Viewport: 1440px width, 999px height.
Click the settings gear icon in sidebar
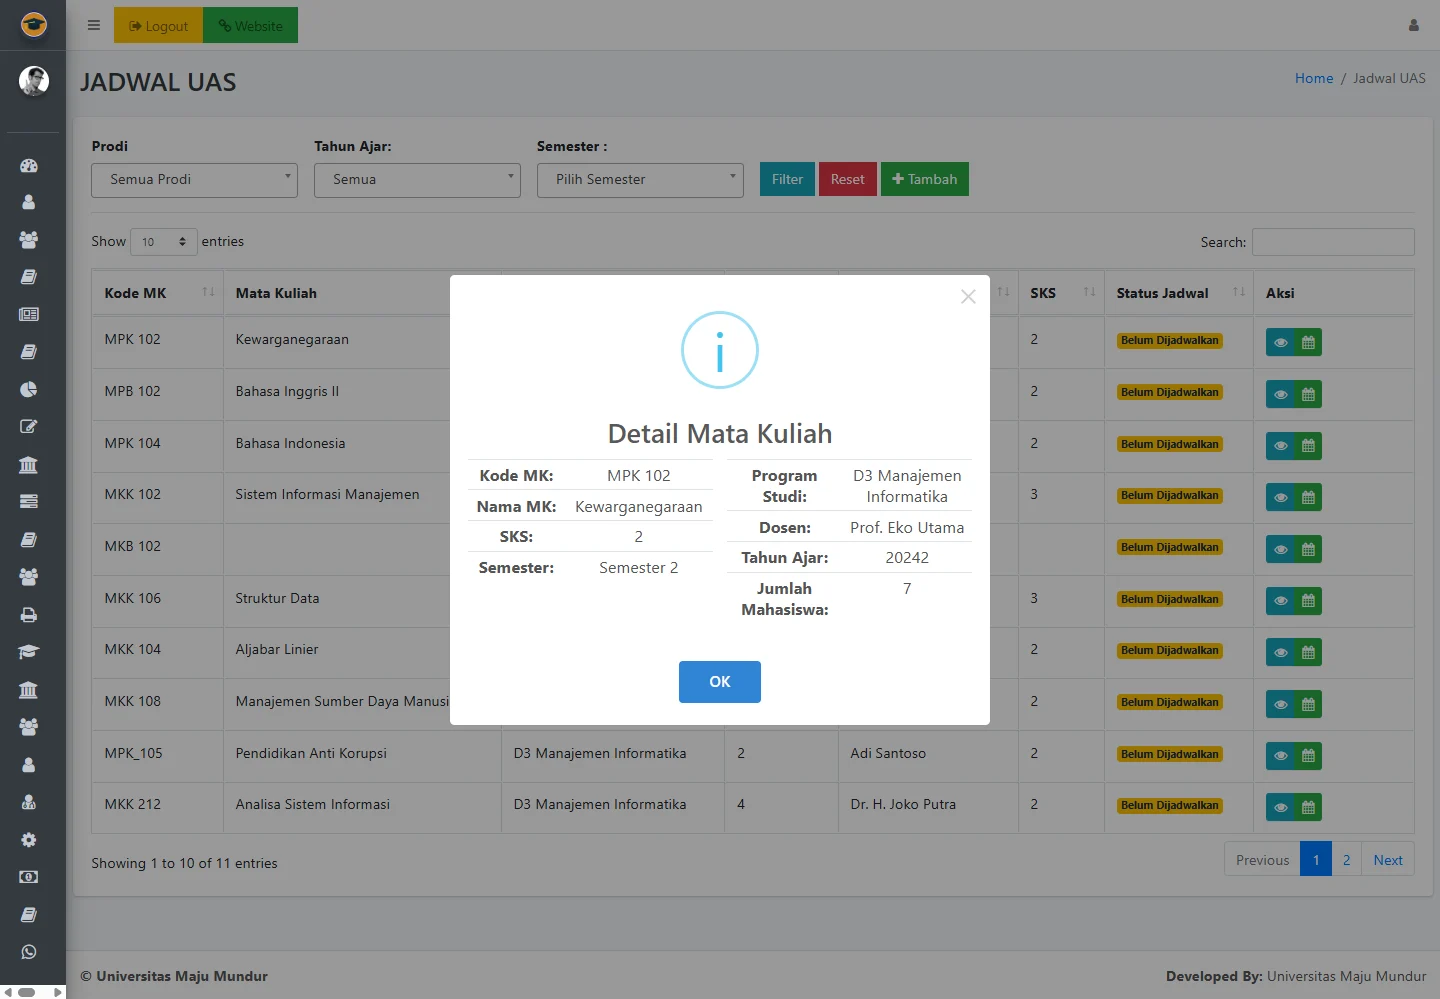(x=29, y=840)
